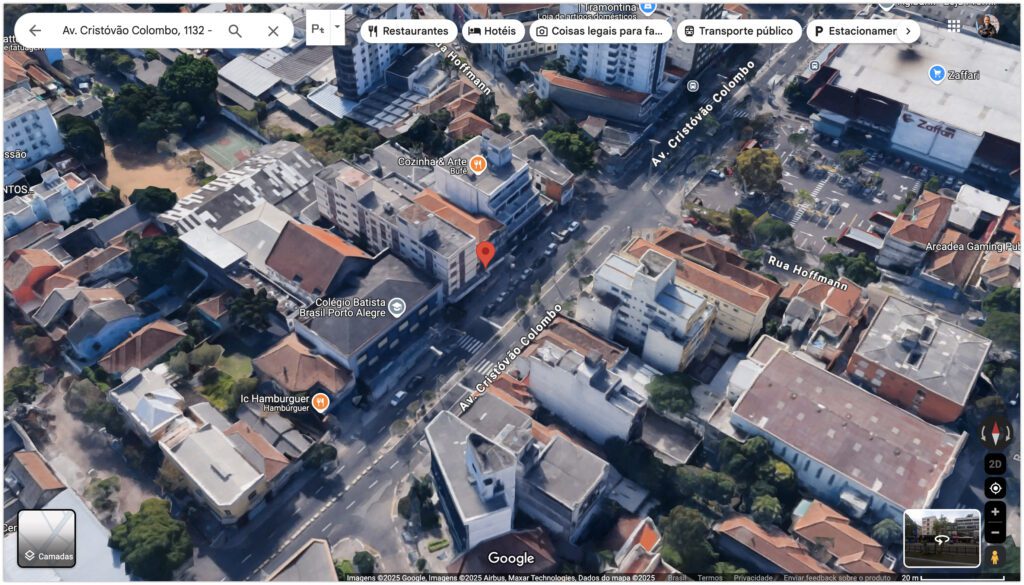The width and height of the screenshot is (1024, 585).
Task: Click the back arrow in search box
Action: 35,31
